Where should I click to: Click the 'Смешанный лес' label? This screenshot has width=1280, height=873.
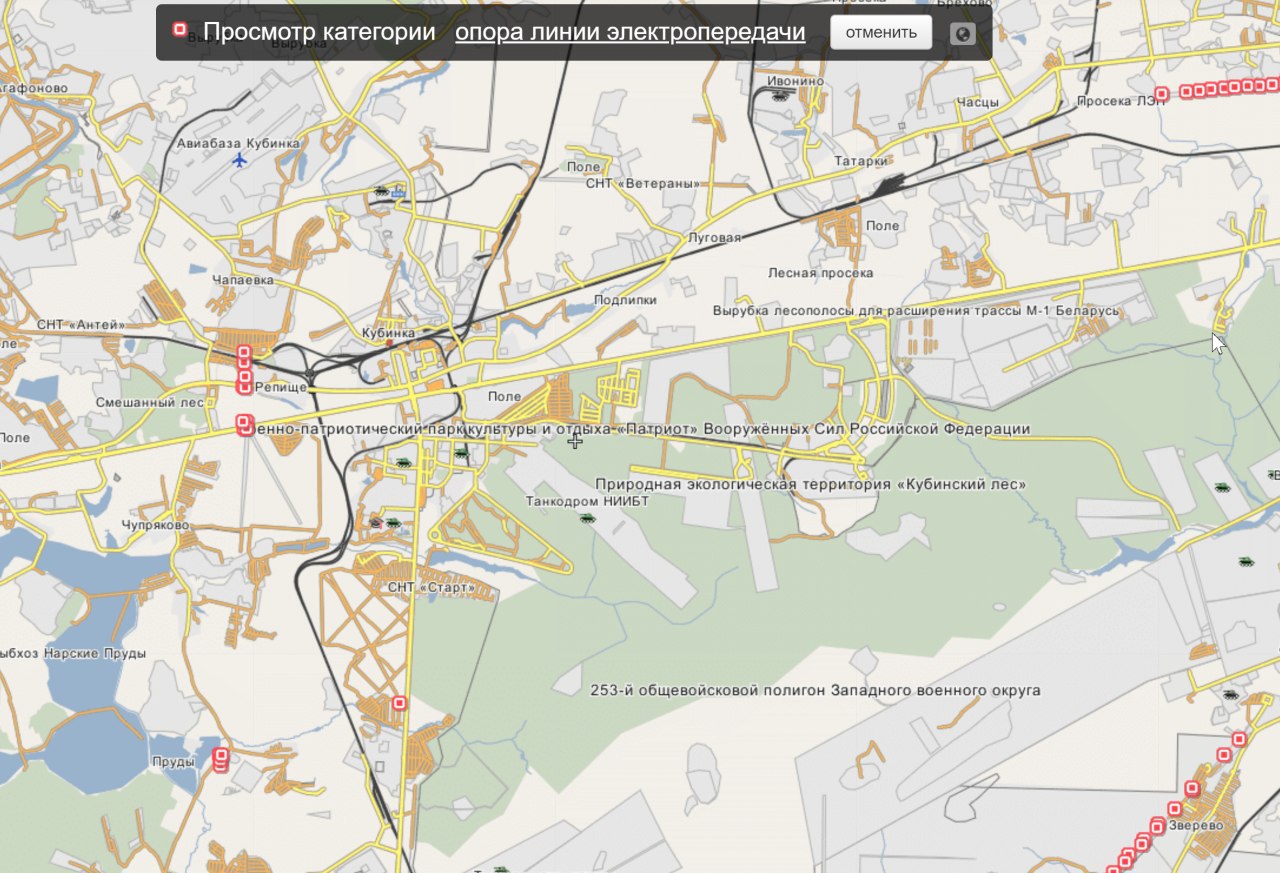point(149,402)
